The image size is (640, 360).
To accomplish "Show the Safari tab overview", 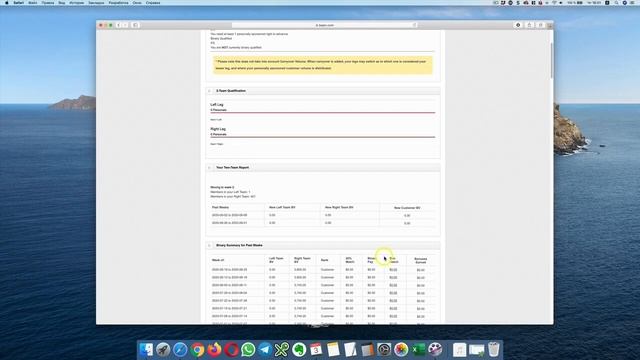I will (541, 25).
